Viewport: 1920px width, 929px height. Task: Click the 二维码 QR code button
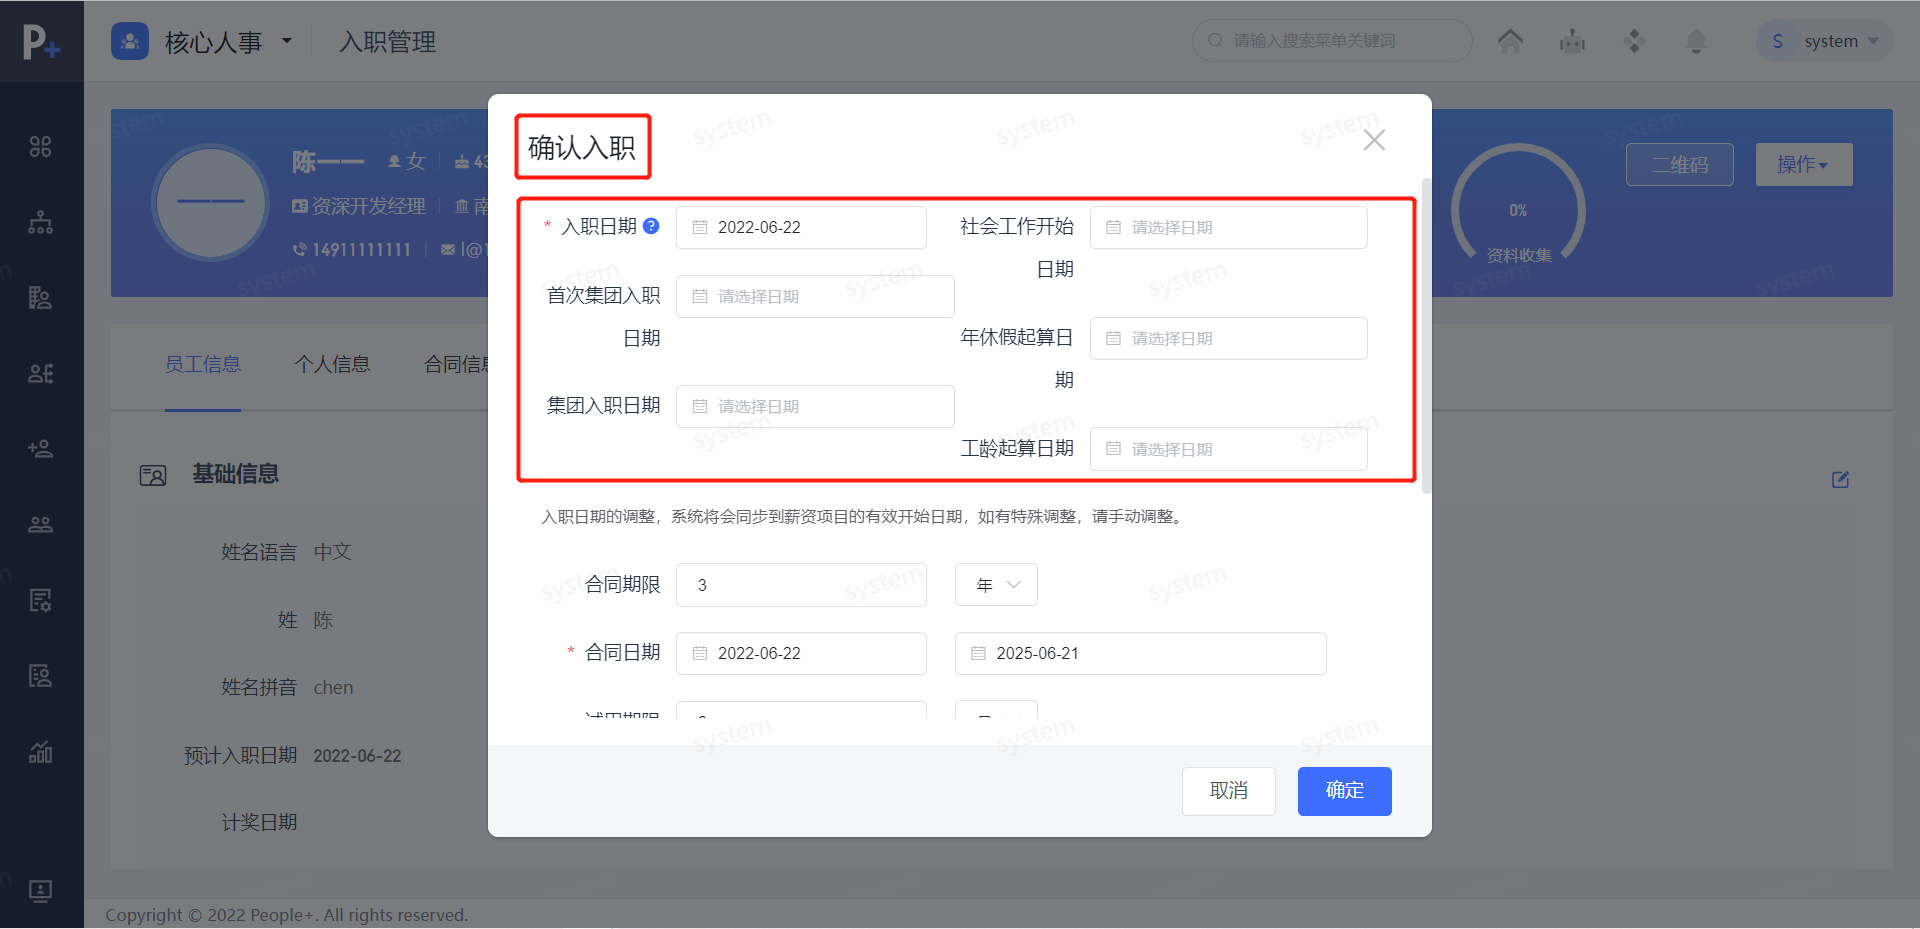click(x=1679, y=164)
